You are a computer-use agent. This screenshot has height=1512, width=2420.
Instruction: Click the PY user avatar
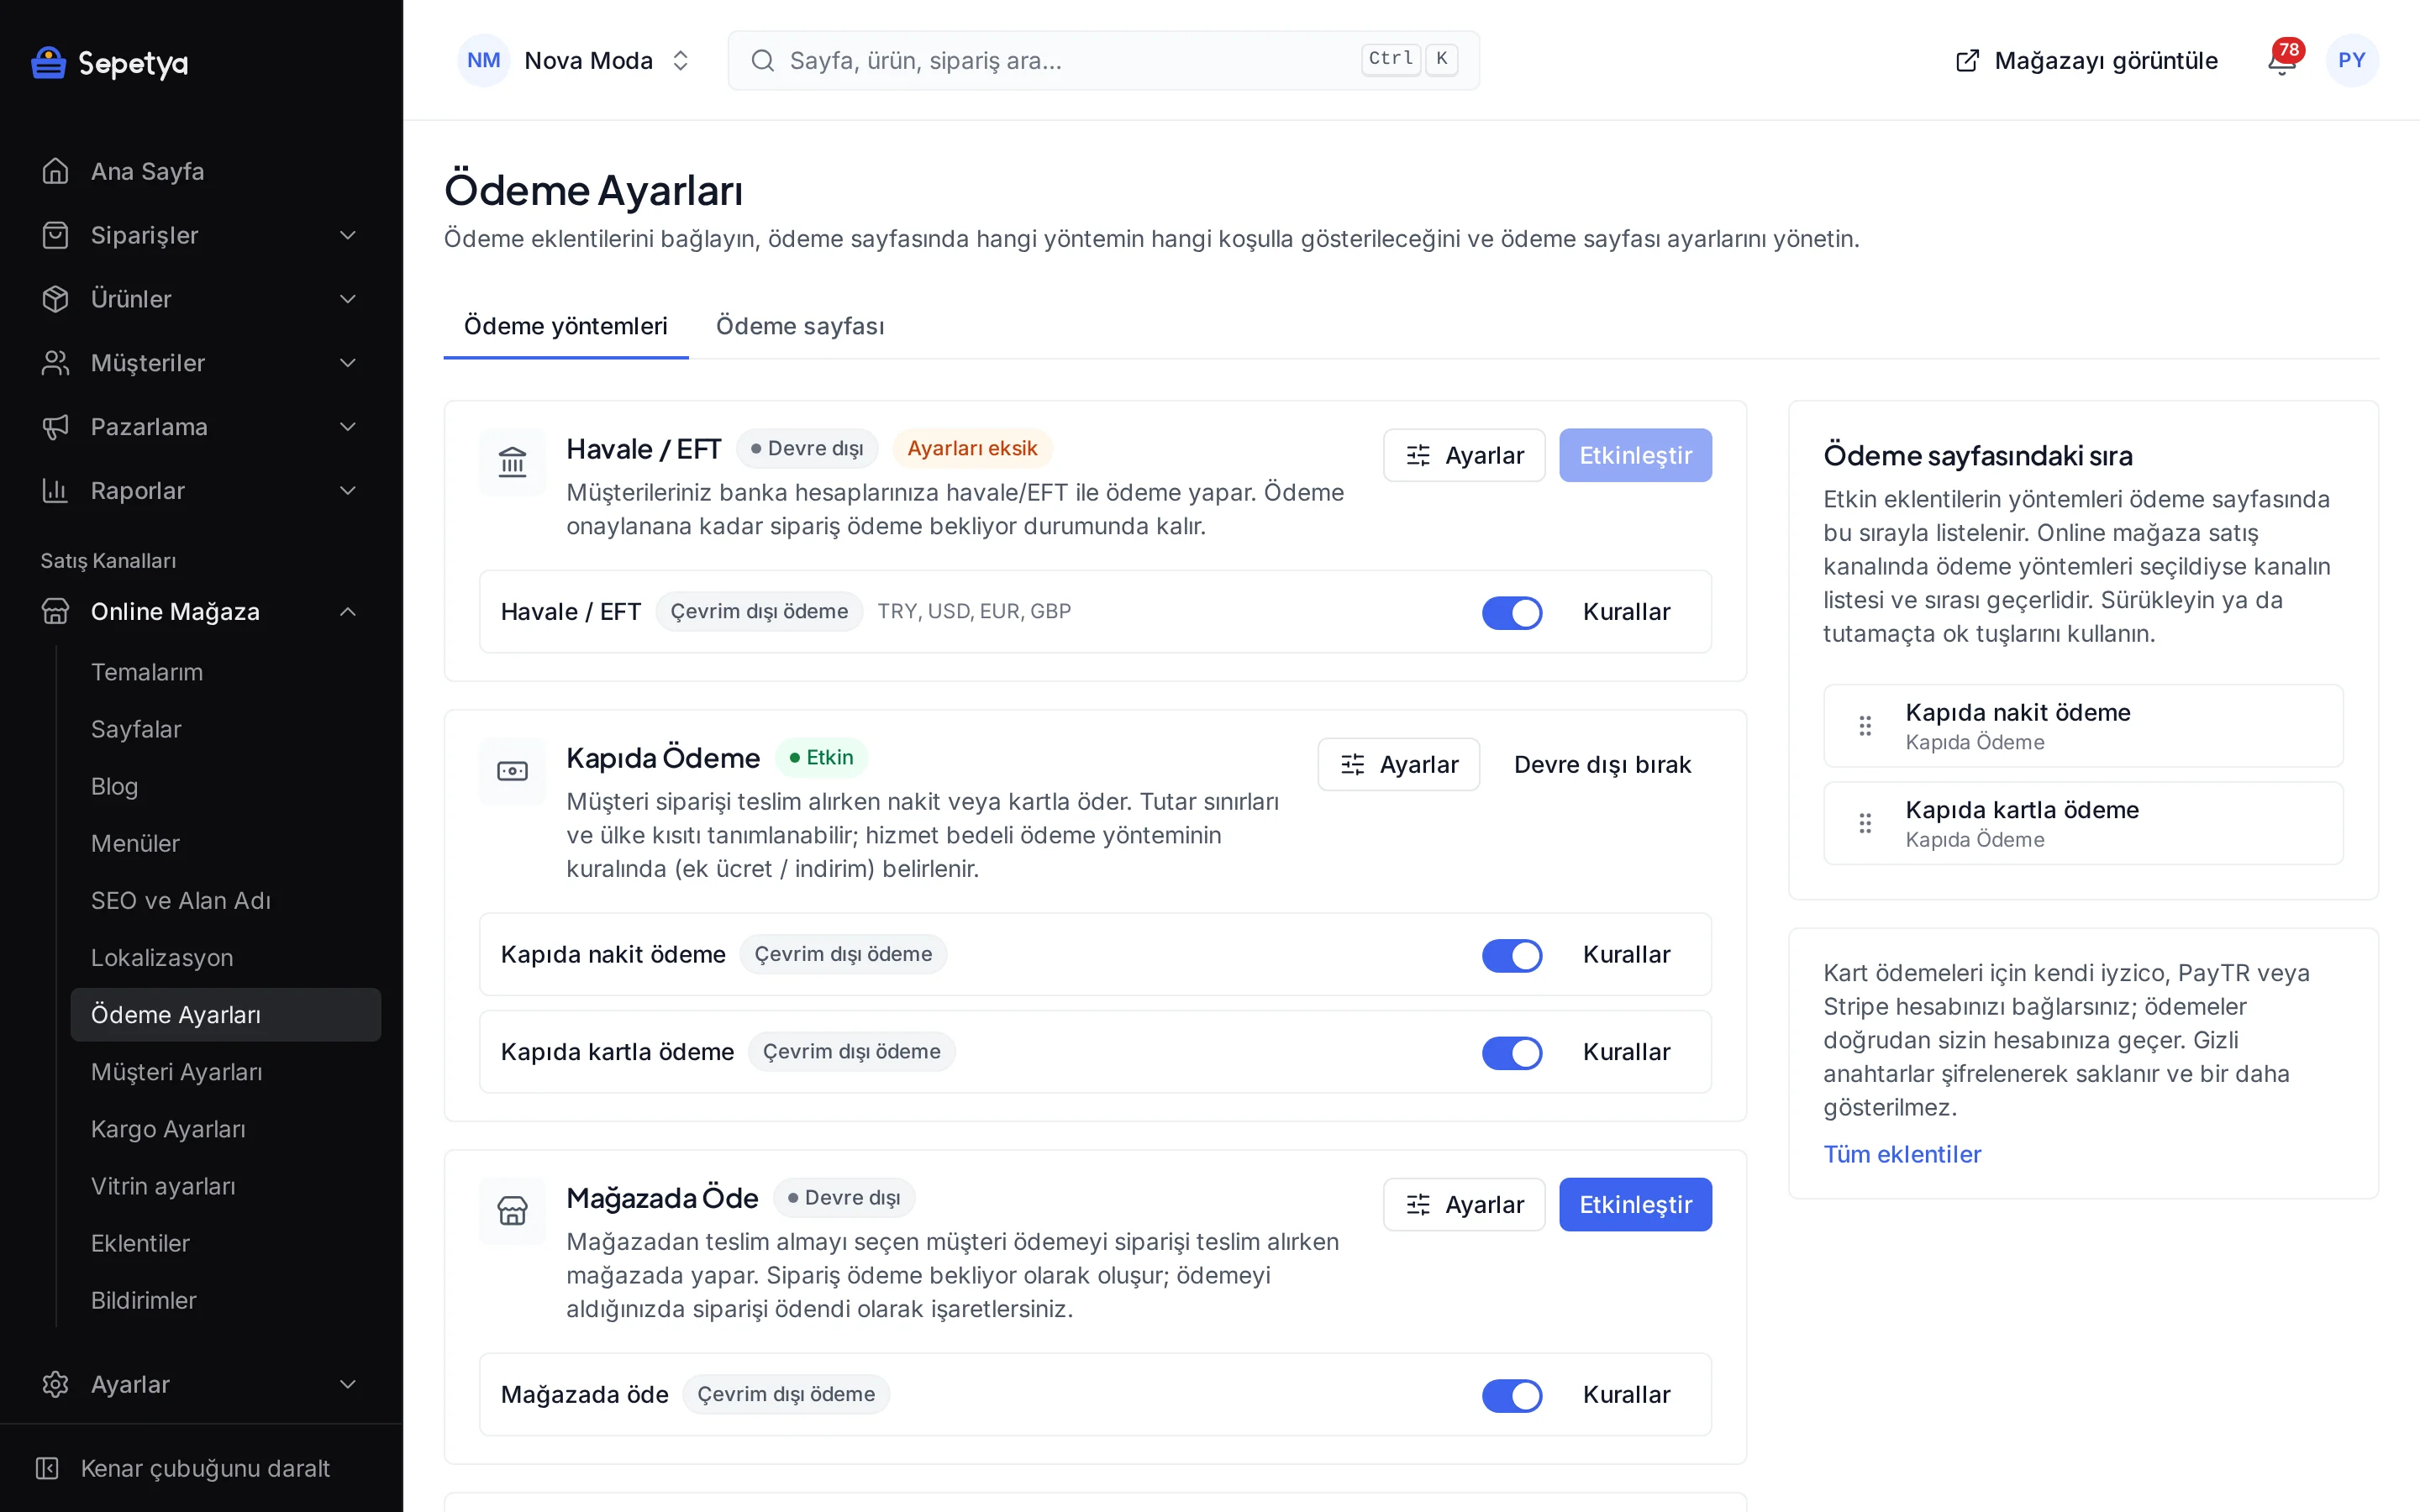point(2352,60)
